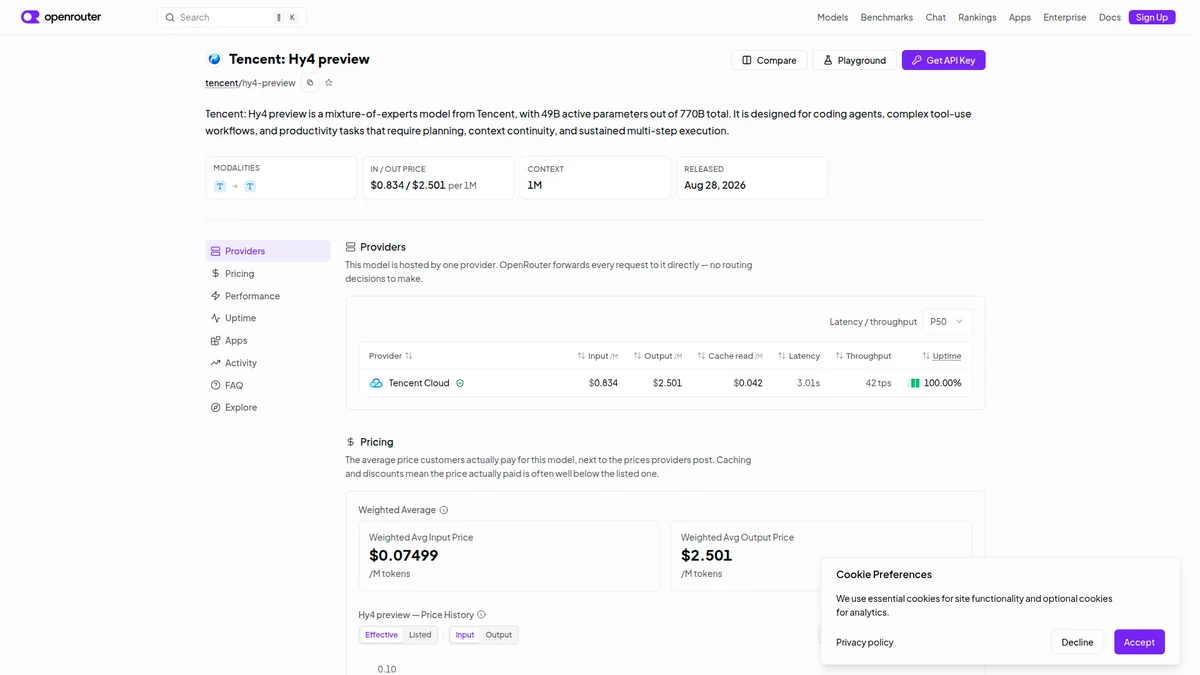Screen dimensions: 1200x675
Task: Open the Weighted Average info tooltip icon
Action: [444, 510]
